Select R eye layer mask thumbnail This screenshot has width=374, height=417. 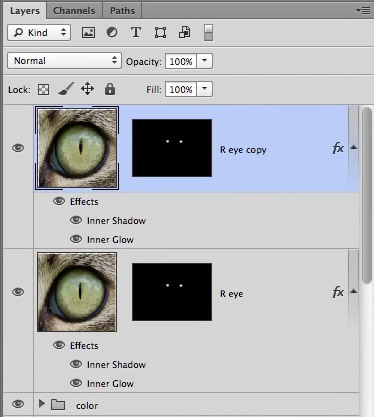(x=172, y=292)
